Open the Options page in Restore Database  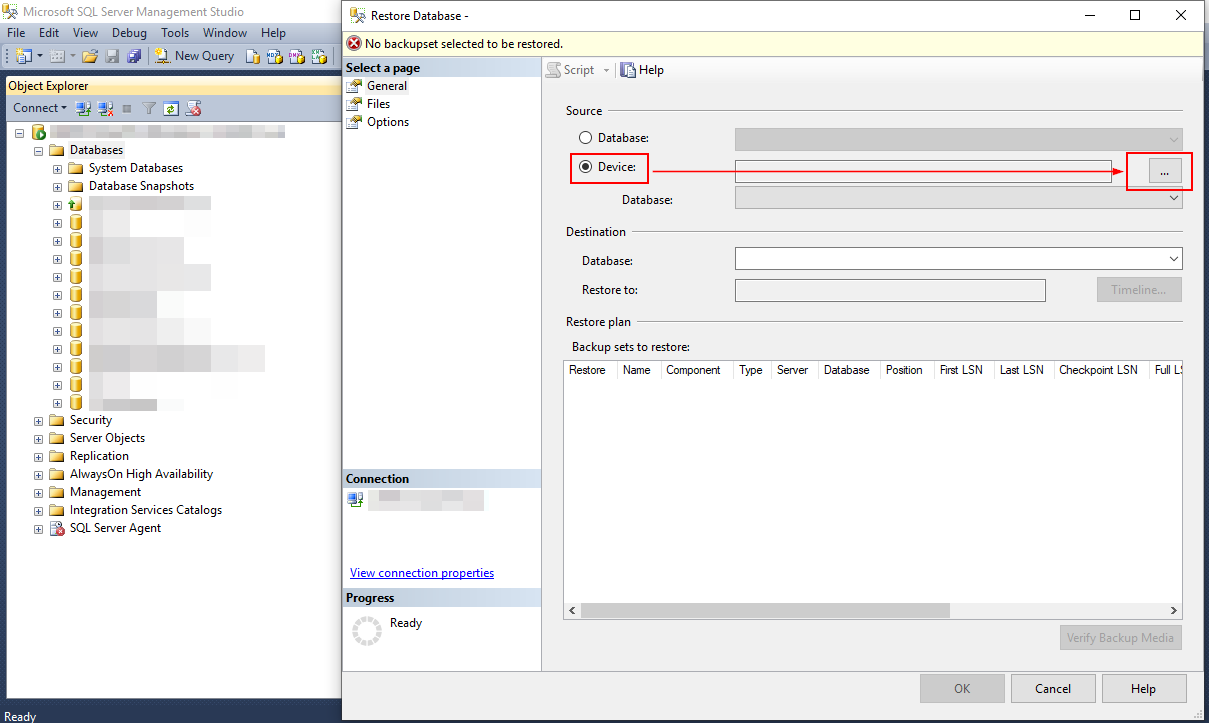388,122
